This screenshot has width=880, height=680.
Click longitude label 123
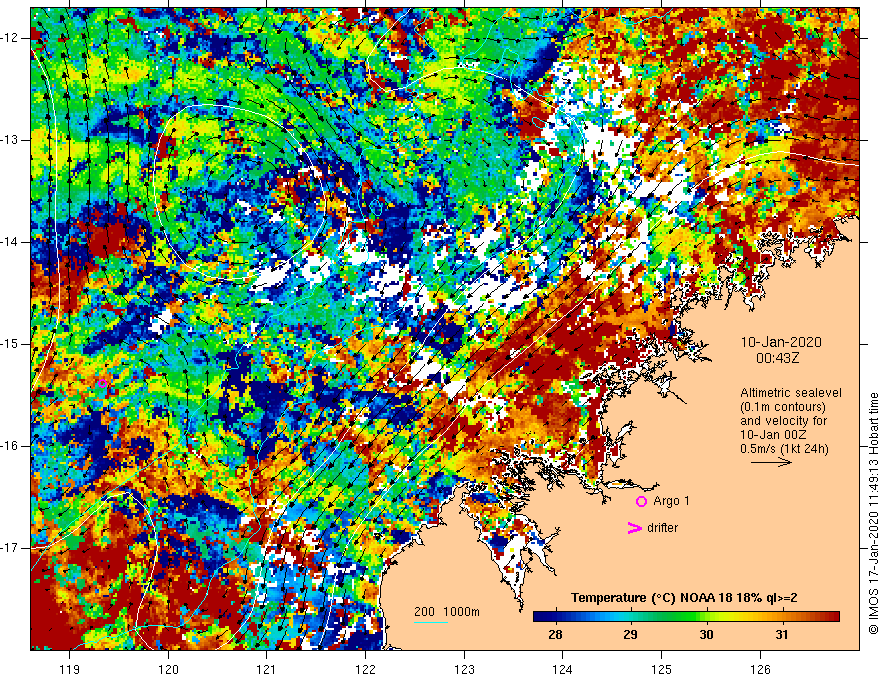[x=464, y=669]
